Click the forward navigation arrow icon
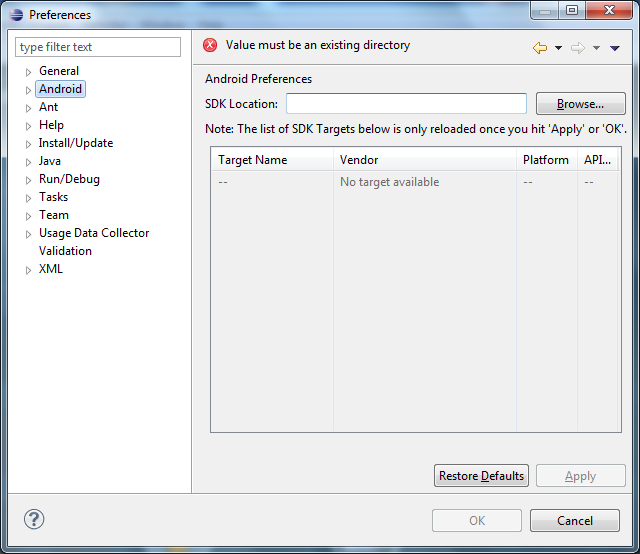The image size is (640, 554). [x=578, y=48]
